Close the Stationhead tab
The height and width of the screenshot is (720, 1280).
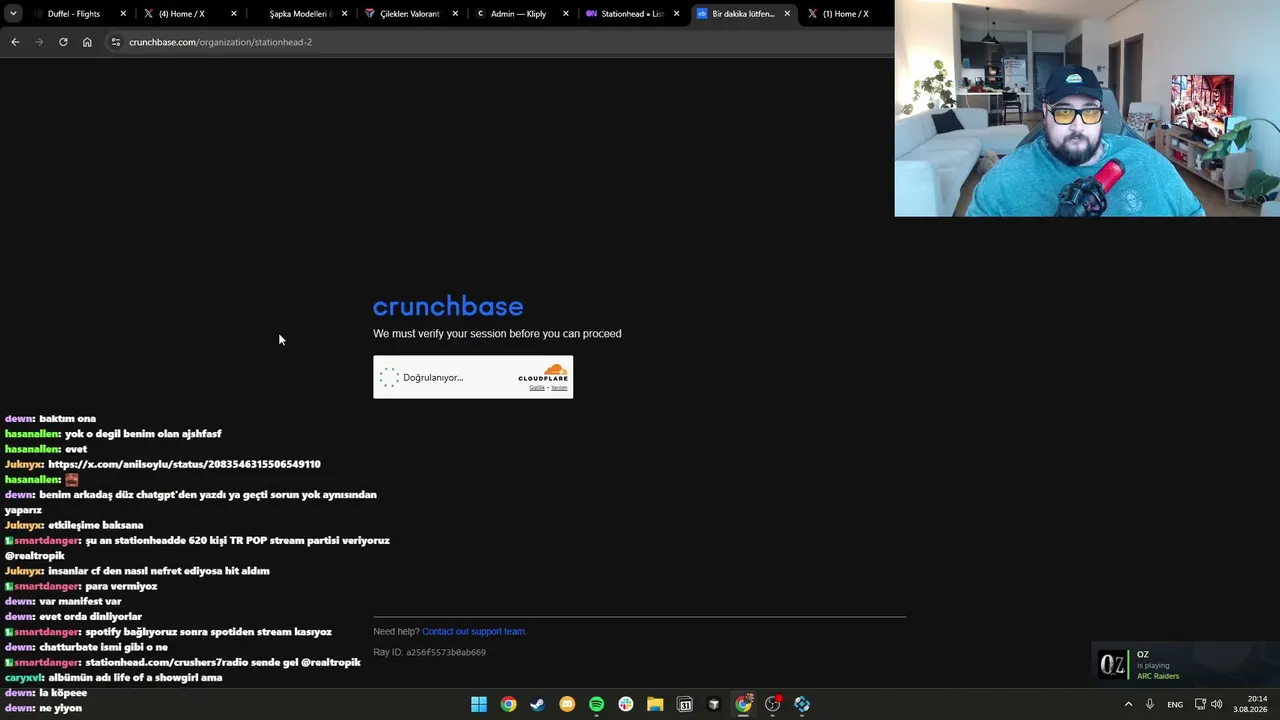676,14
